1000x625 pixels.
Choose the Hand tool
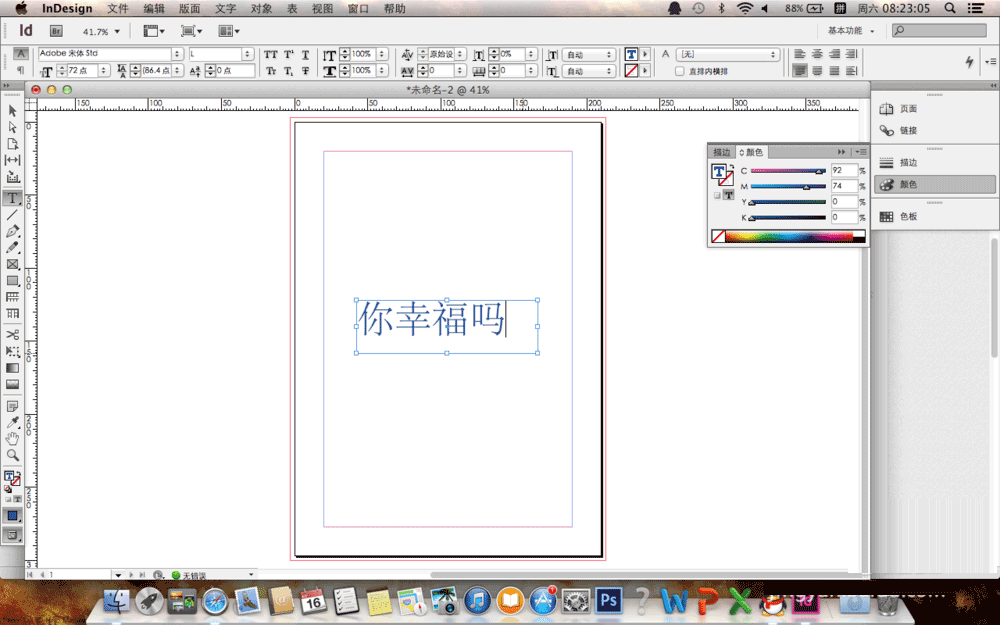[12, 436]
